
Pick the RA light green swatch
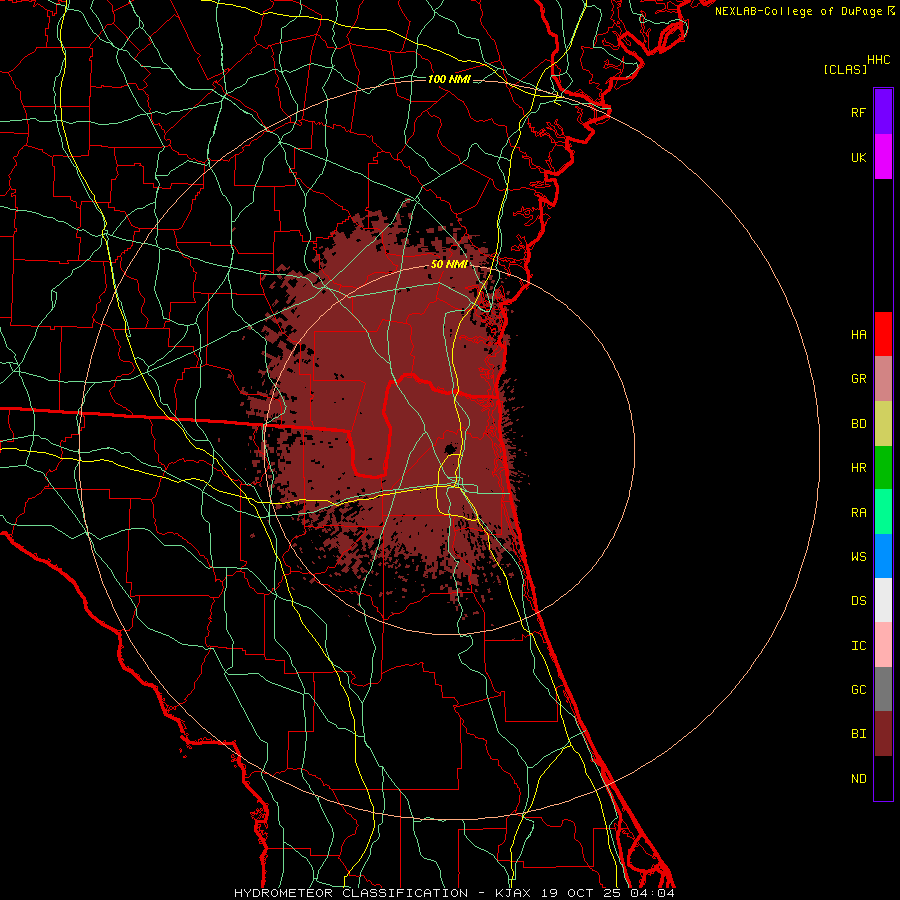(883, 512)
